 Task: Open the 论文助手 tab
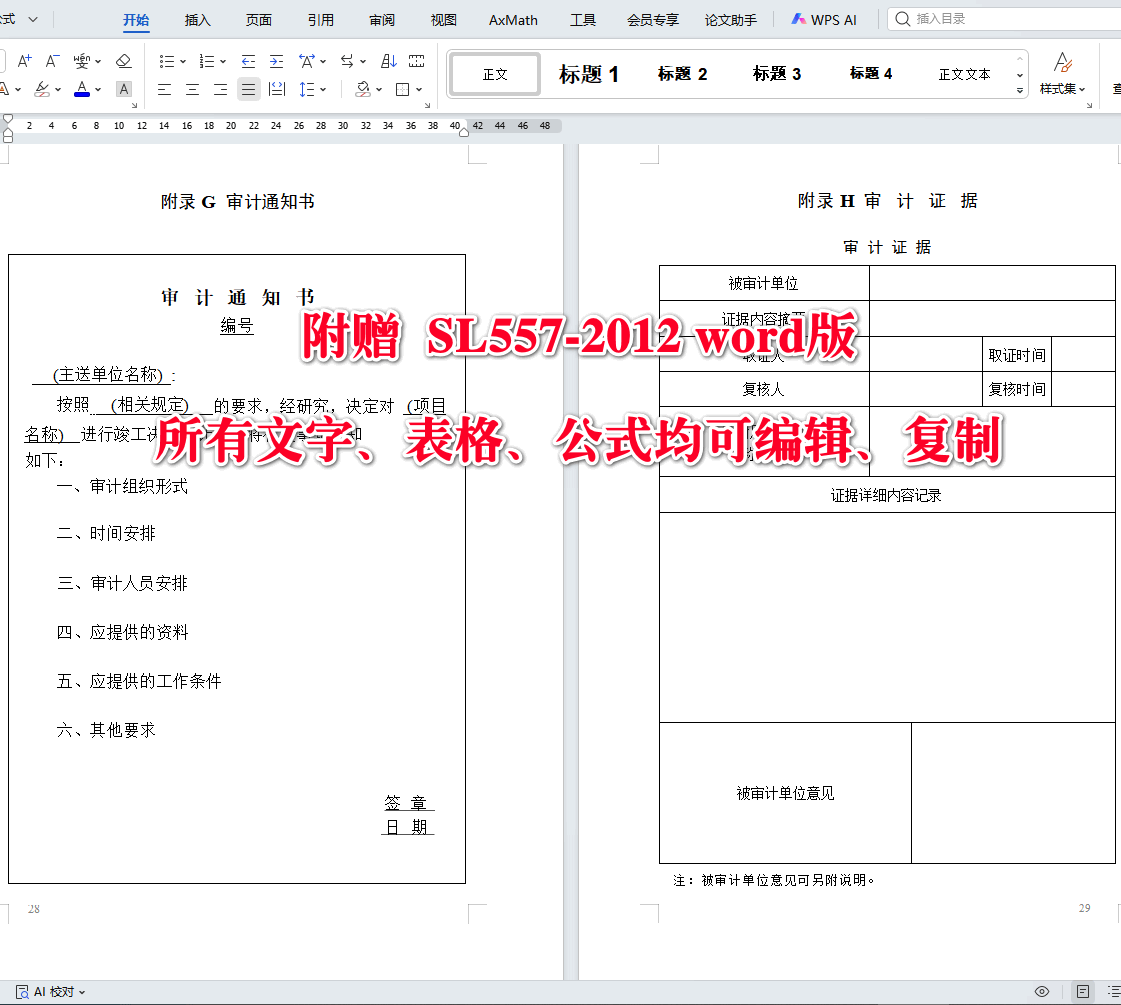731,20
